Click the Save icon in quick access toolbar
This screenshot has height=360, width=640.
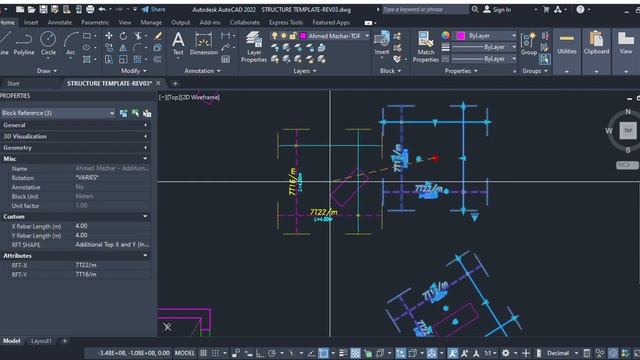point(43,9)
